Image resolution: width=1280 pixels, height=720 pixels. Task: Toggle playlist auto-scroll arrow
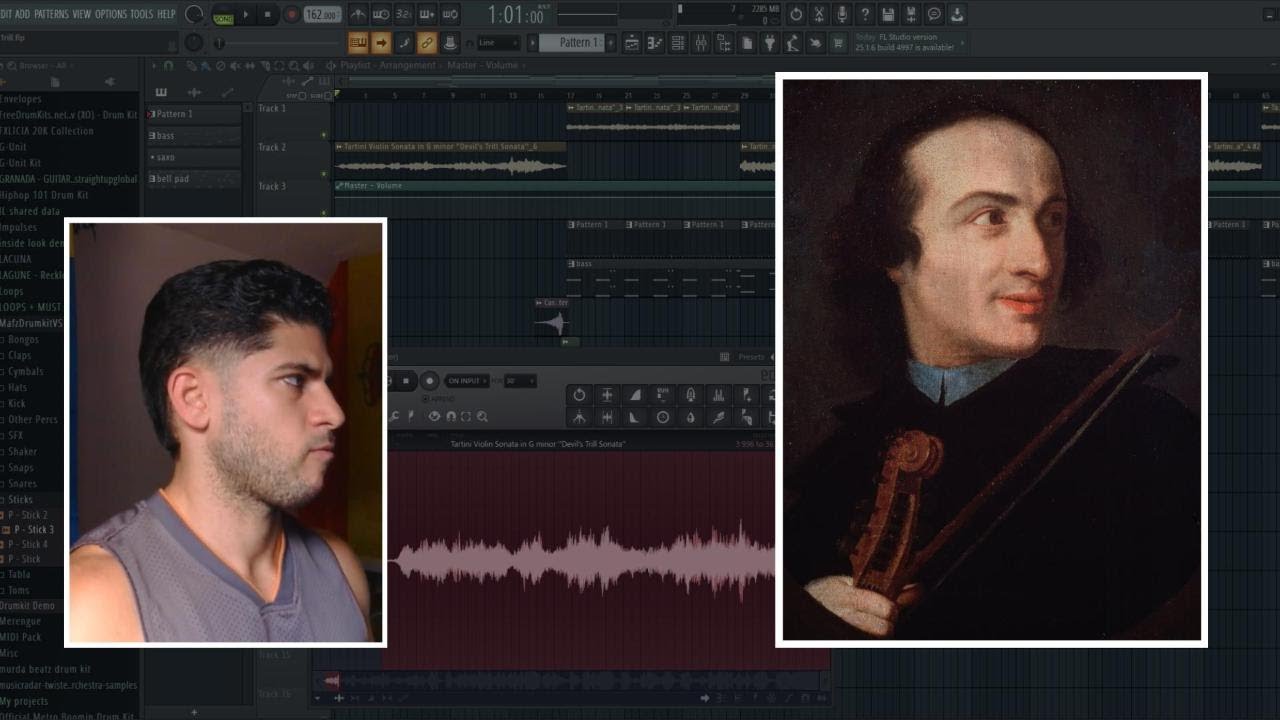[381, 43]
